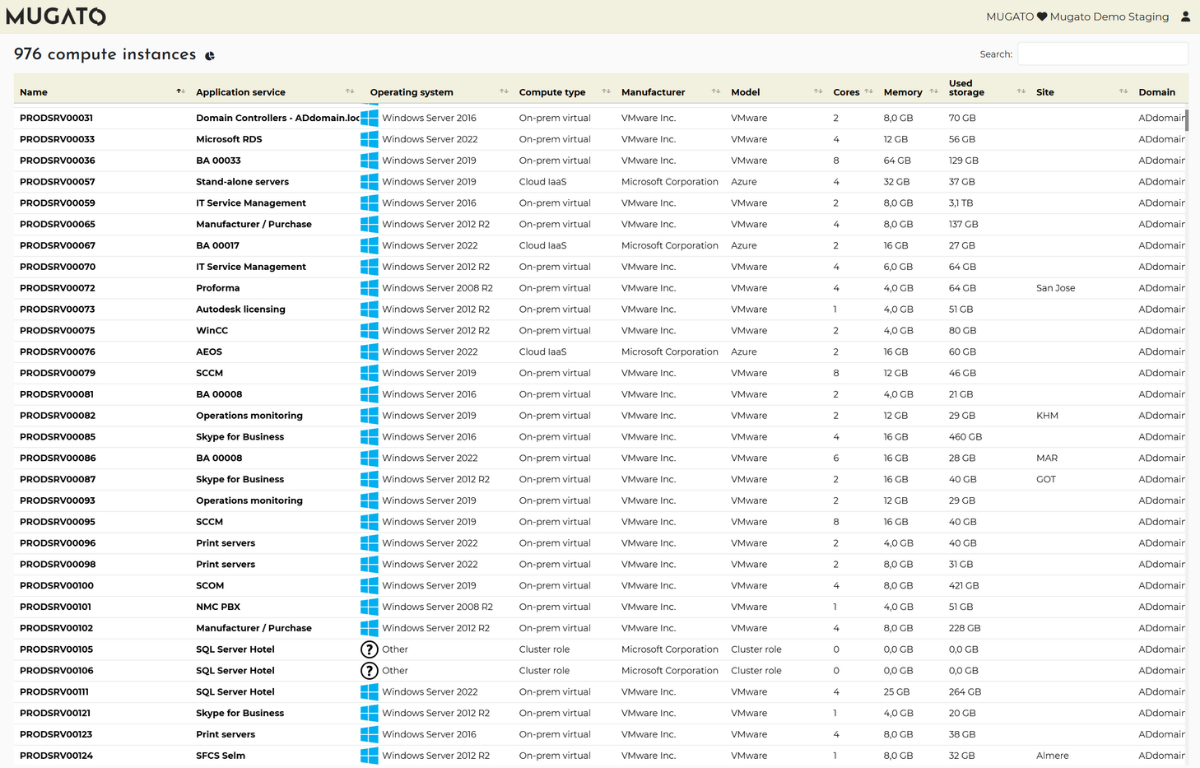Click the question mark icon for PRODSRV00106
Screen dimensions: 1200x768
pyautogui.click(x=369, y=671)
